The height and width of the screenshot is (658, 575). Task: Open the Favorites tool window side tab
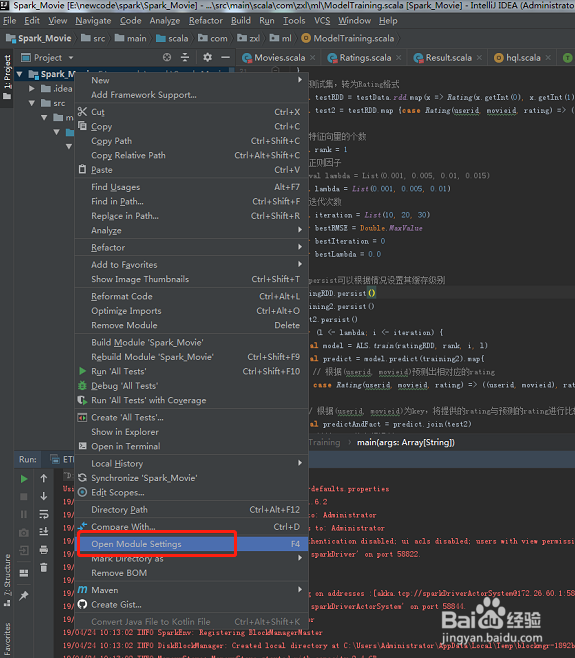pyautogui.click(x=7, y=640)
